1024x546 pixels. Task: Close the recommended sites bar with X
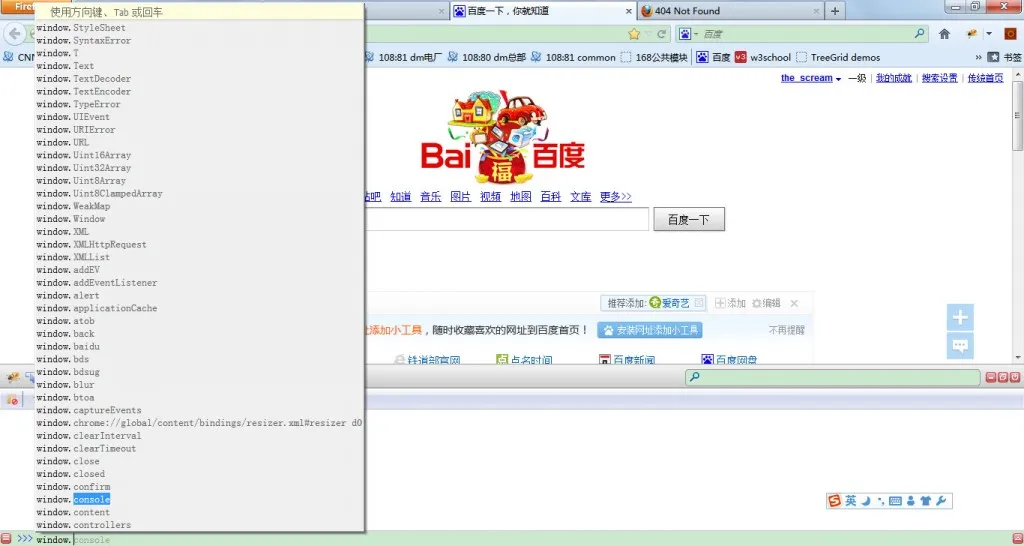[x=794, y=303]
